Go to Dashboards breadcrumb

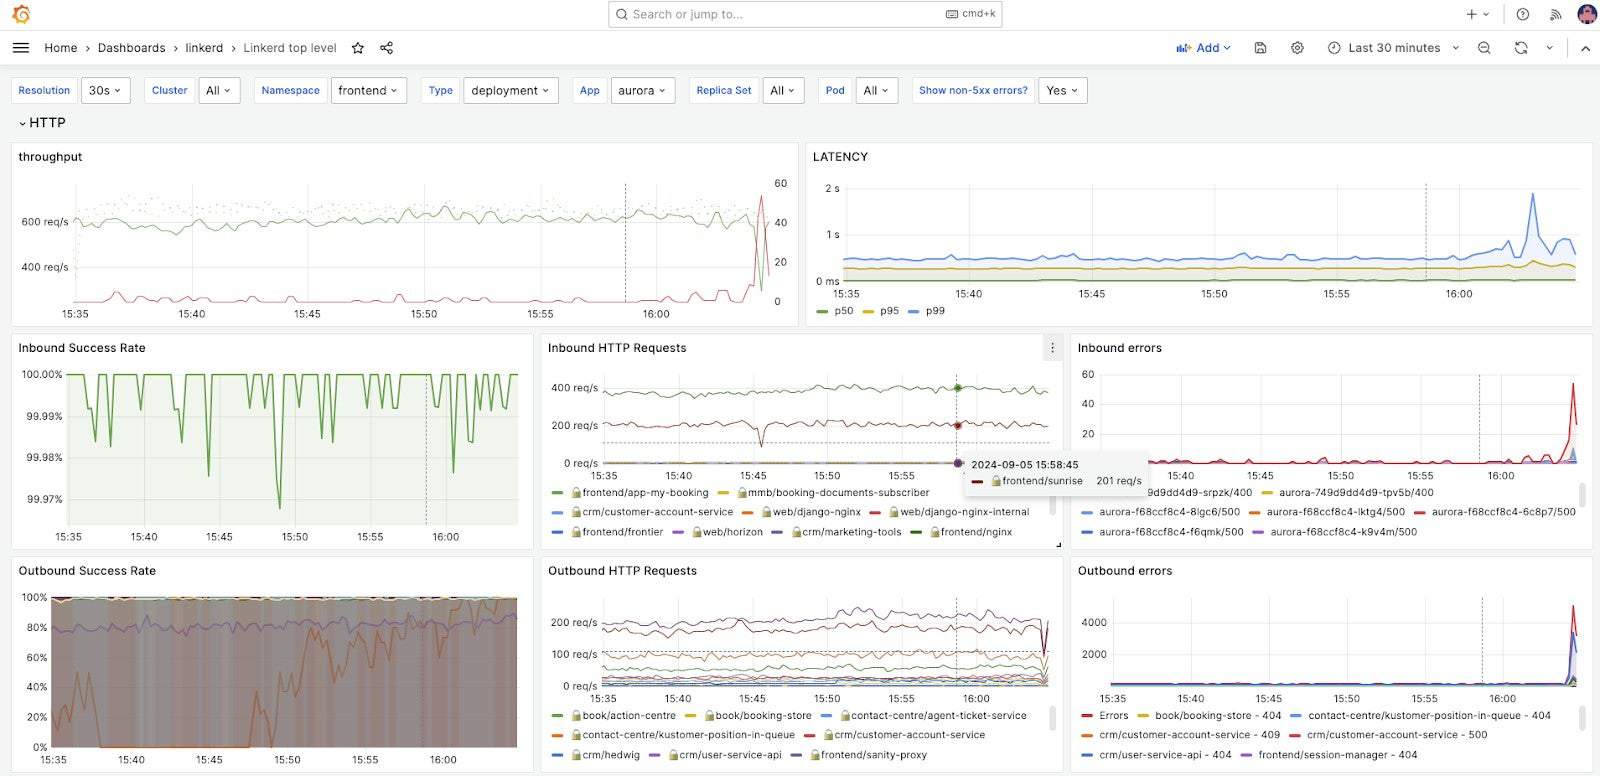tap(131, 48)
